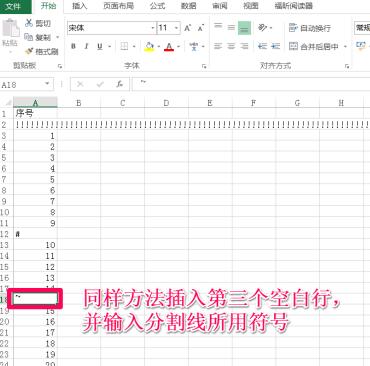The image size is (370, 366).
Task: Switch to the 公式 Formulas tab
Action: point(157,6)
